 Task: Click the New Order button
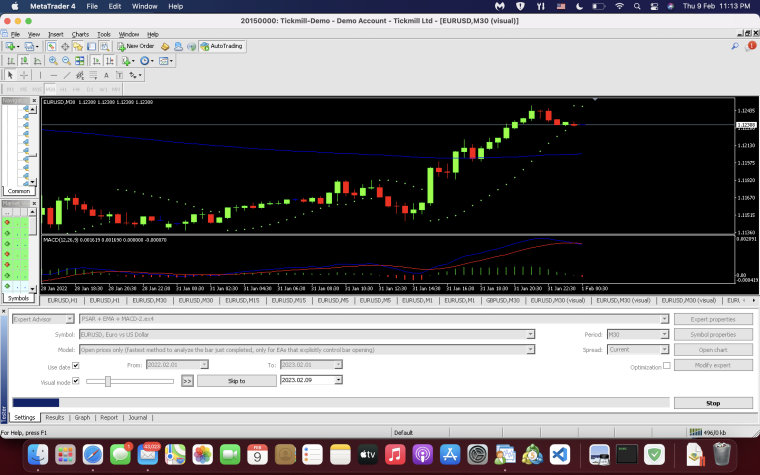point(136,46)
